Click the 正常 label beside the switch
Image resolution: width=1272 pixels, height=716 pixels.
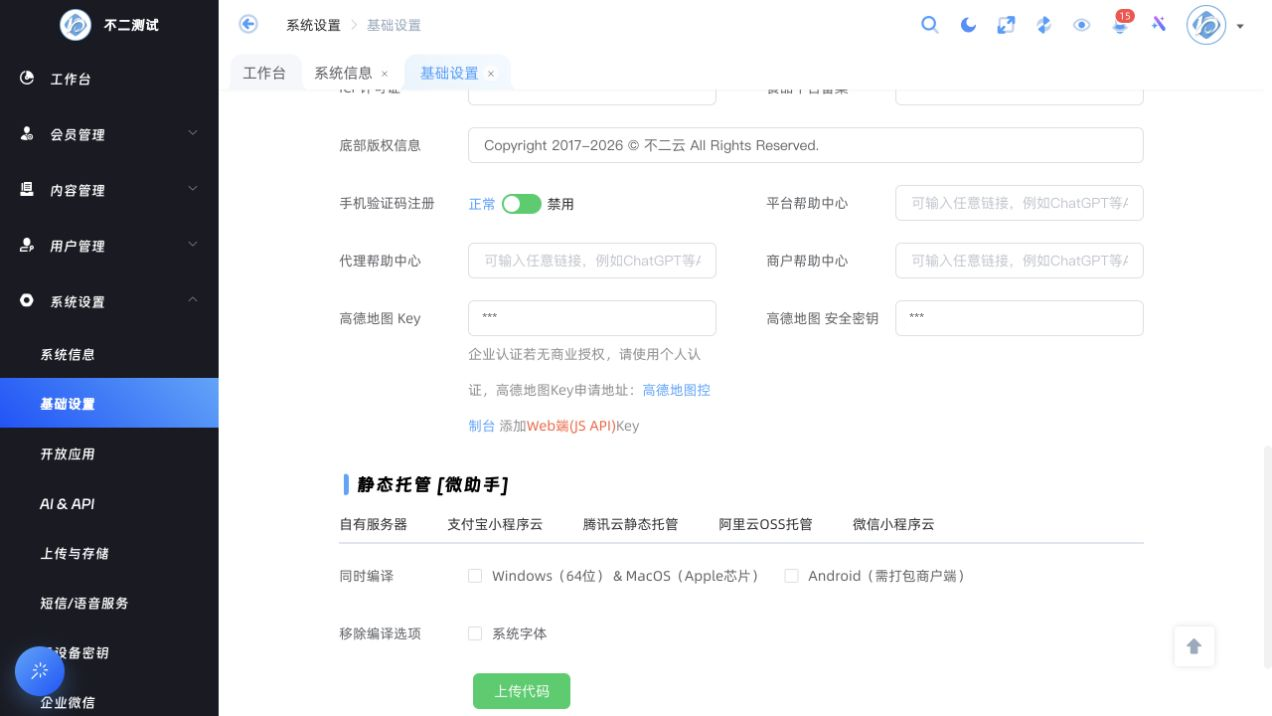pyautogui.click(x=482, y=204)
